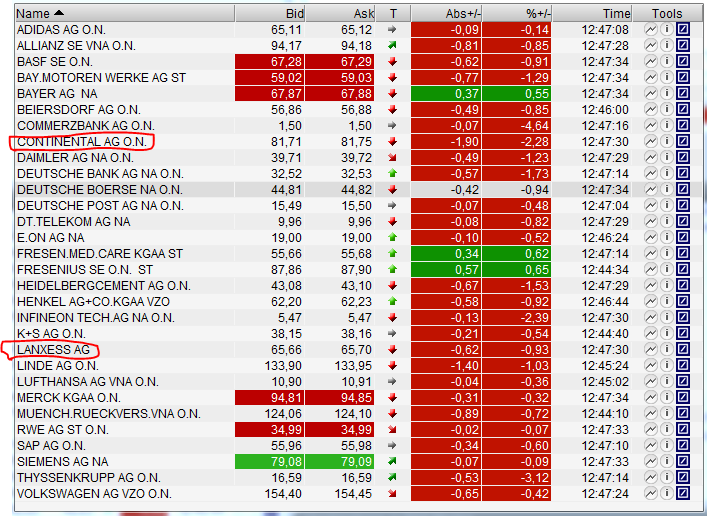Sort by the Ask column header
This screenshot has height=516, width=707.
(340, 14)
